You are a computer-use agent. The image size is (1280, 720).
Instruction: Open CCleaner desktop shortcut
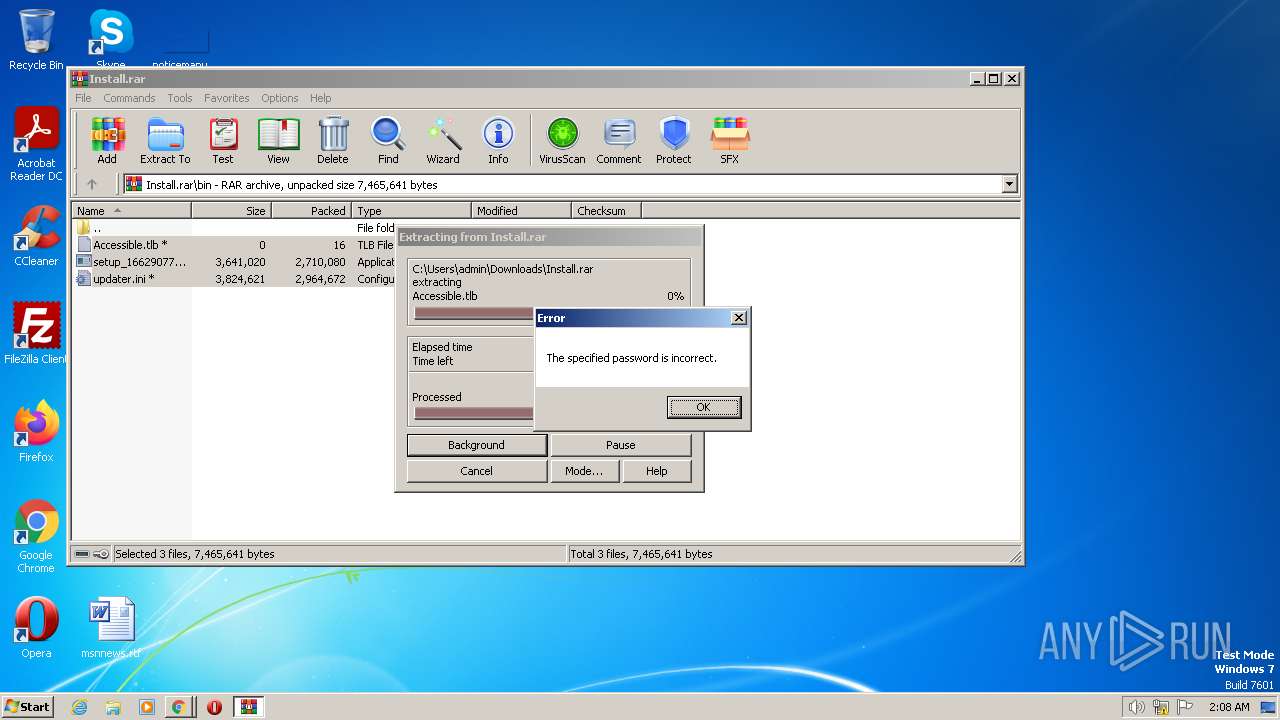tap(36, 236)
